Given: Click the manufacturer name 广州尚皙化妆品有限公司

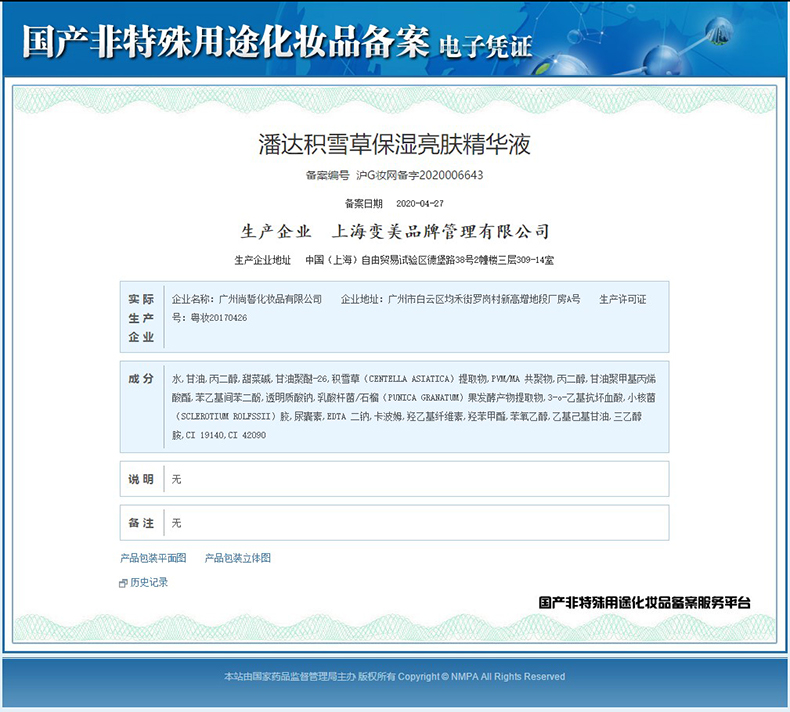Looking at the screenshot, I should click(270, 299).
